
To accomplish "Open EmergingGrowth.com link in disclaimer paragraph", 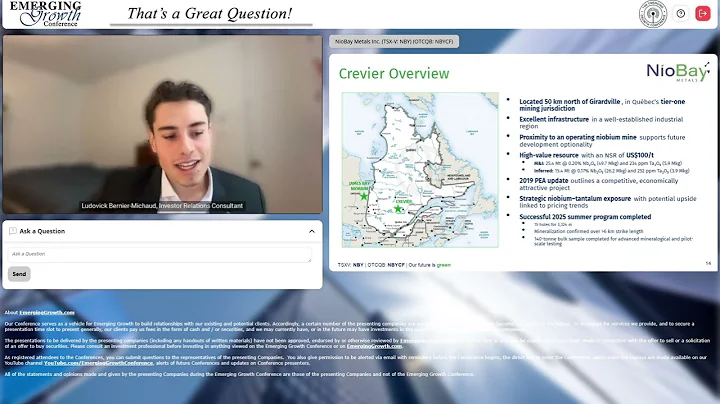I will coord(374,346).
